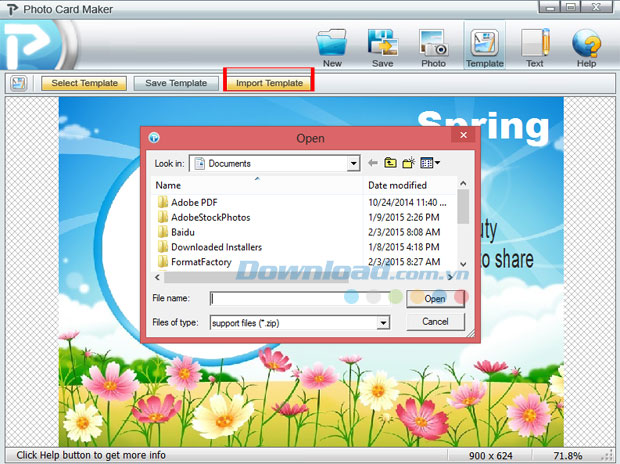
Task: Select the Downloaded Installers folder
Action: pos(214,247)
